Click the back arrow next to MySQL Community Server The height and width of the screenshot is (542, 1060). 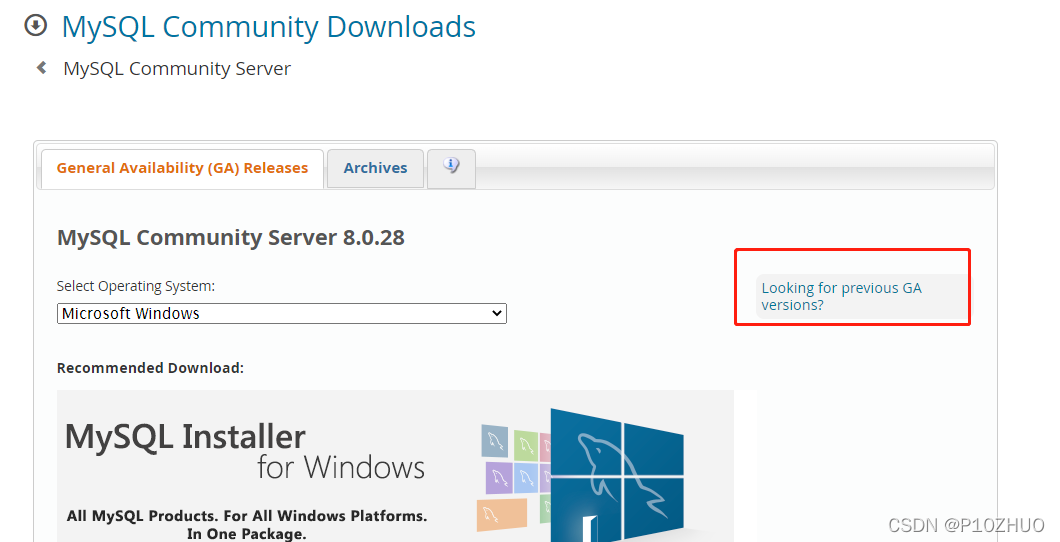coord(42,68)
